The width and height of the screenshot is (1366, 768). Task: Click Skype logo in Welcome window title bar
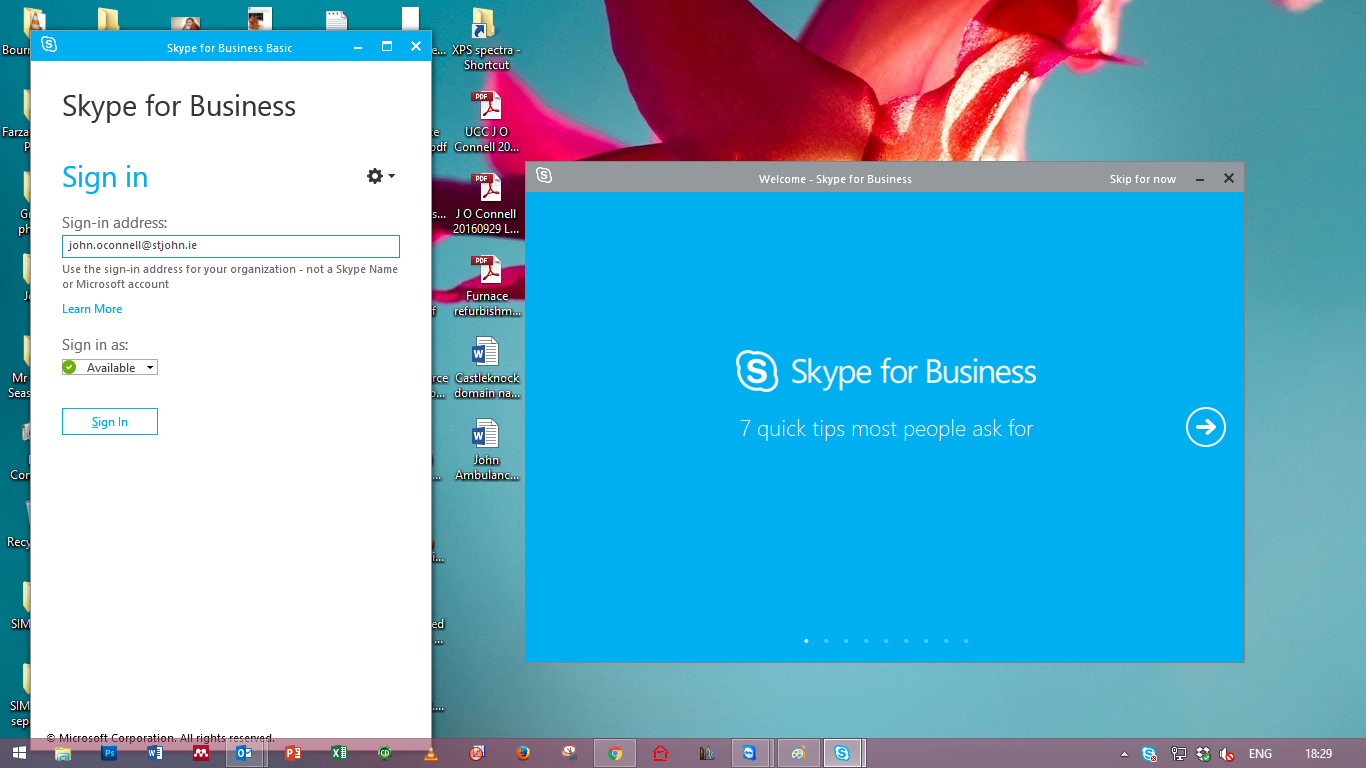coord(543,176)
